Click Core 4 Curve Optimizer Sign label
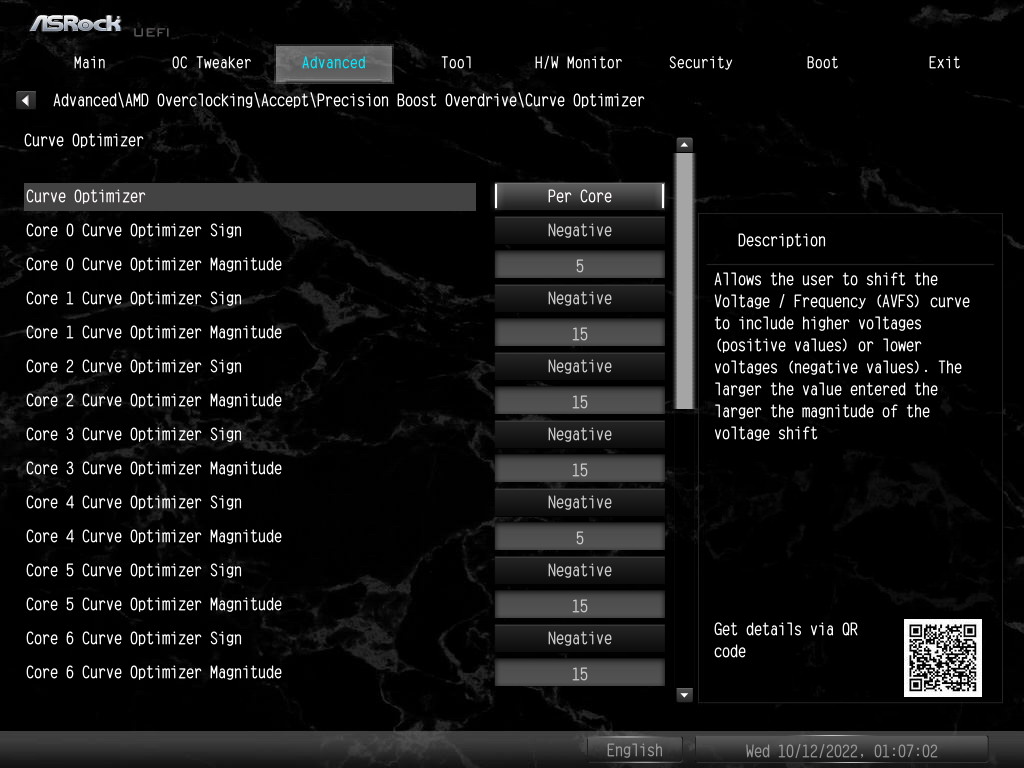 point(134,502)
